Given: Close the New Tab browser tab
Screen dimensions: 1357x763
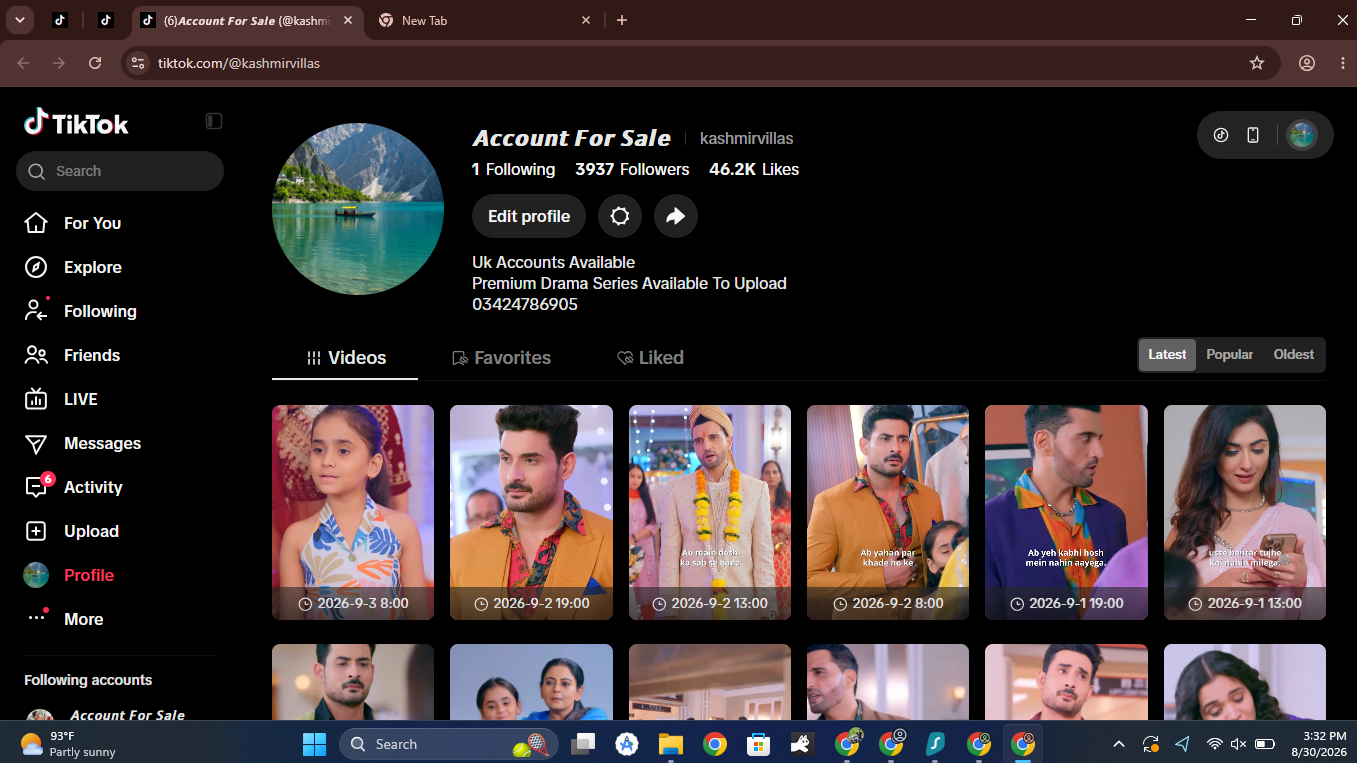Looking at the screenshot, I should (x=587, y=20).
